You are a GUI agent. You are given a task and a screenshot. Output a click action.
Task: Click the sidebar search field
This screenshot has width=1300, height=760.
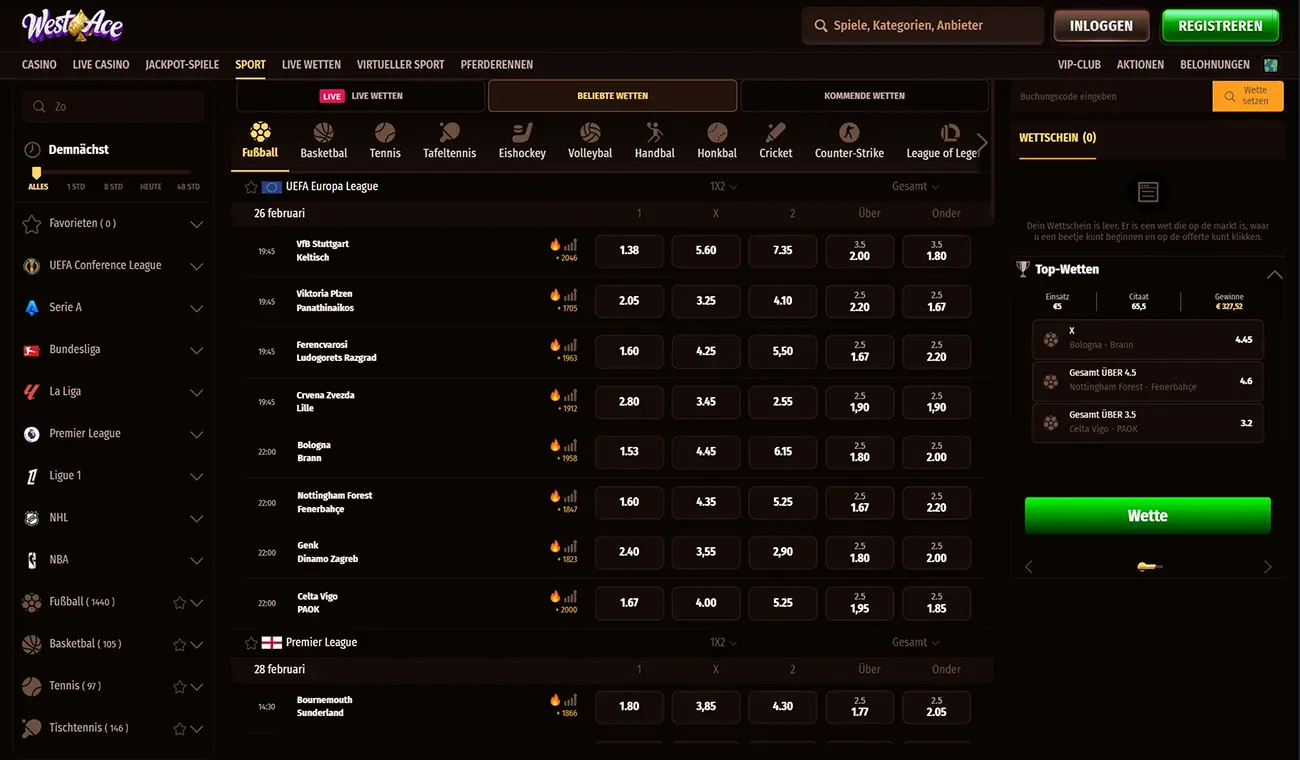coord(113,106)
